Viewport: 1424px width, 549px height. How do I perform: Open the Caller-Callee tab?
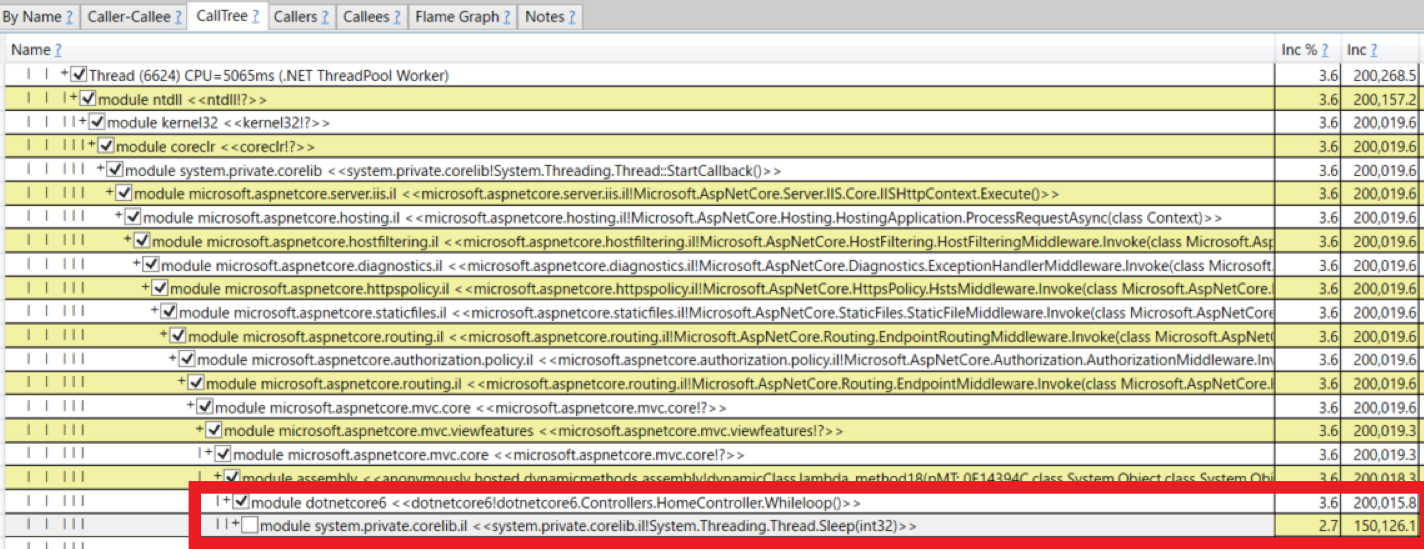coord(127,16)
